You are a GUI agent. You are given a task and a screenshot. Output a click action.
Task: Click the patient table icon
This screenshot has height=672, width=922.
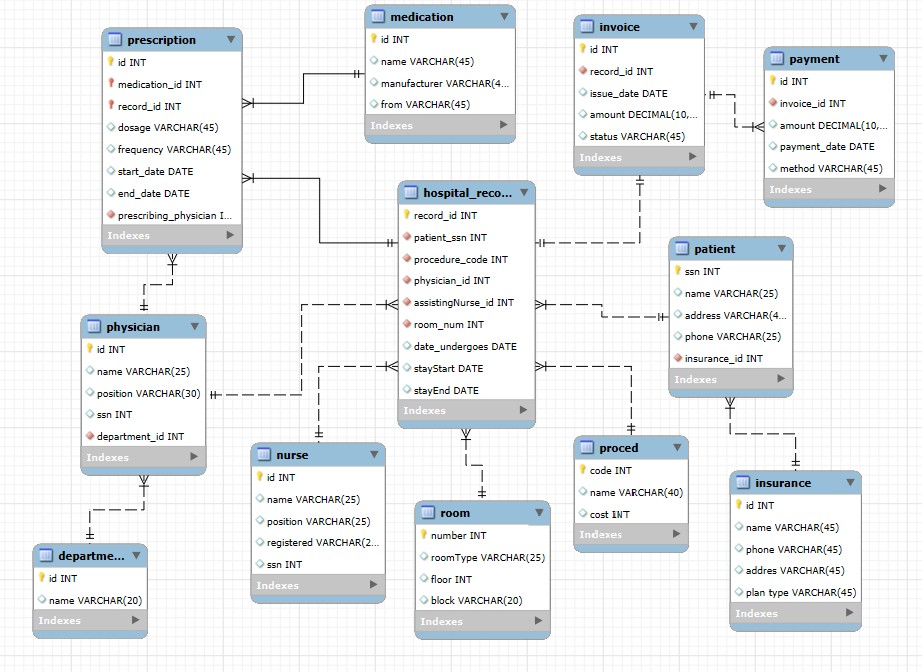[682, 249]
